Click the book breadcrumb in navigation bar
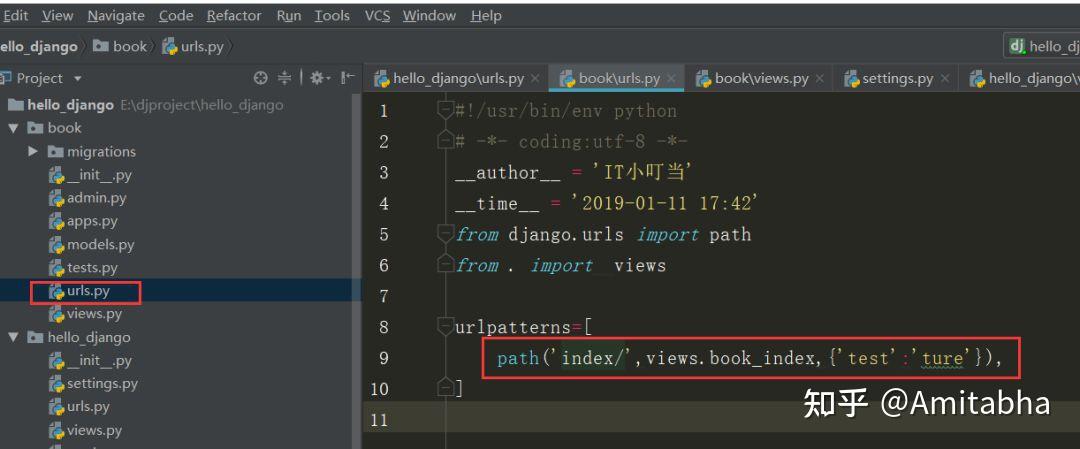 (x=121, y=46)
